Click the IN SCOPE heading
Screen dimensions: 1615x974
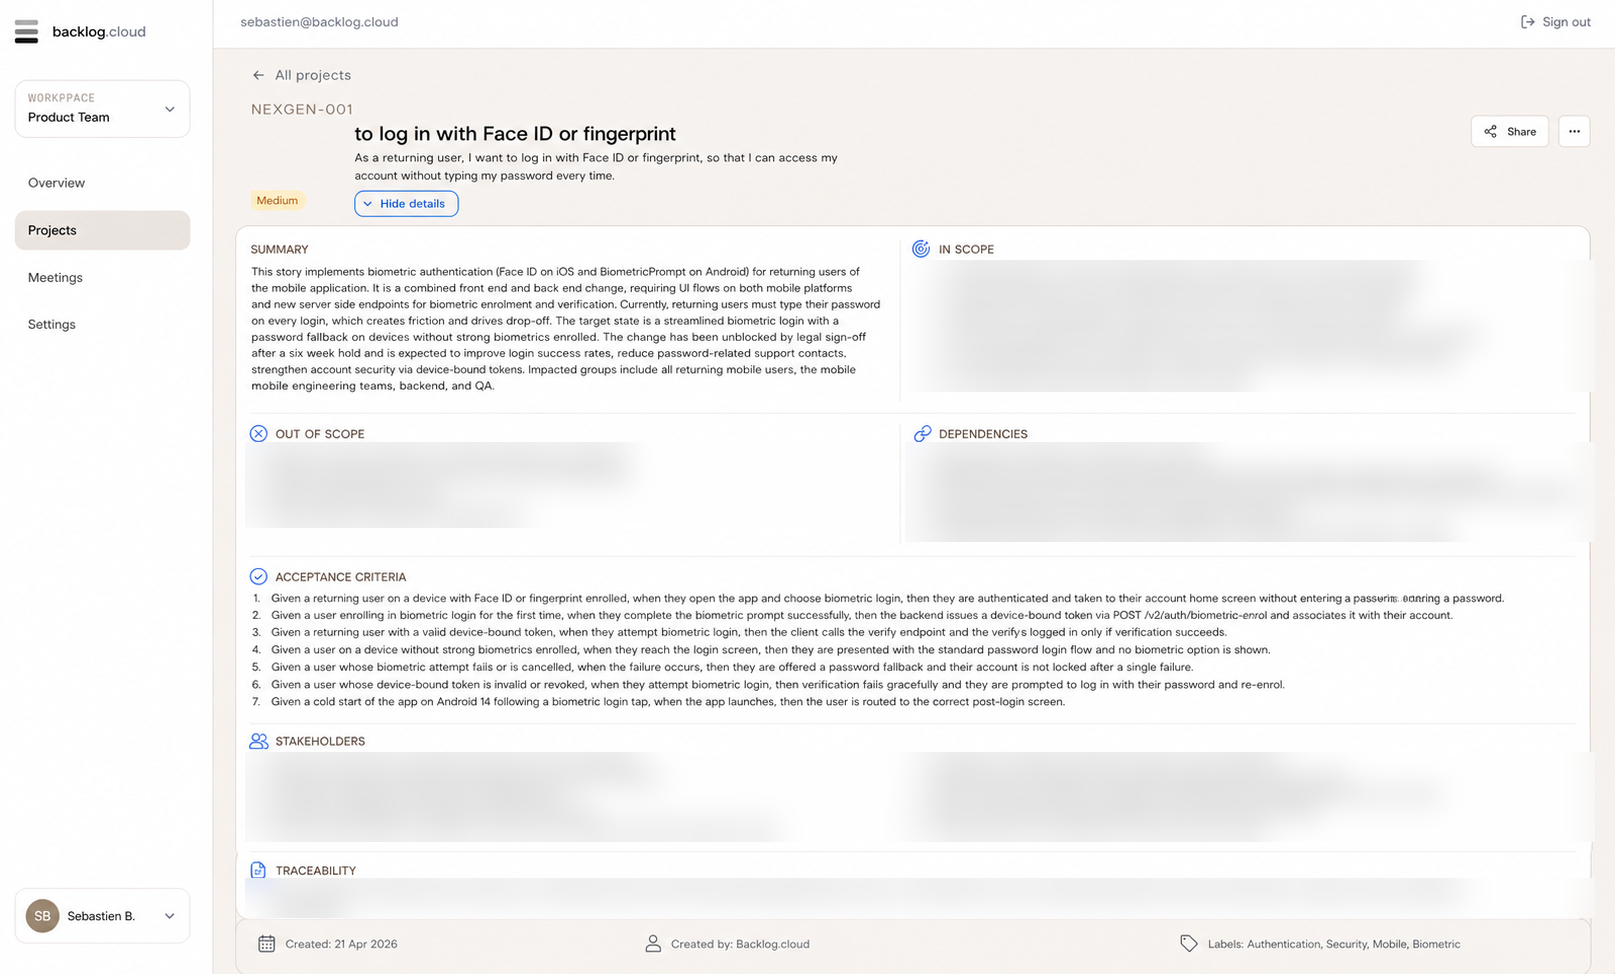(x=966, y=249)
